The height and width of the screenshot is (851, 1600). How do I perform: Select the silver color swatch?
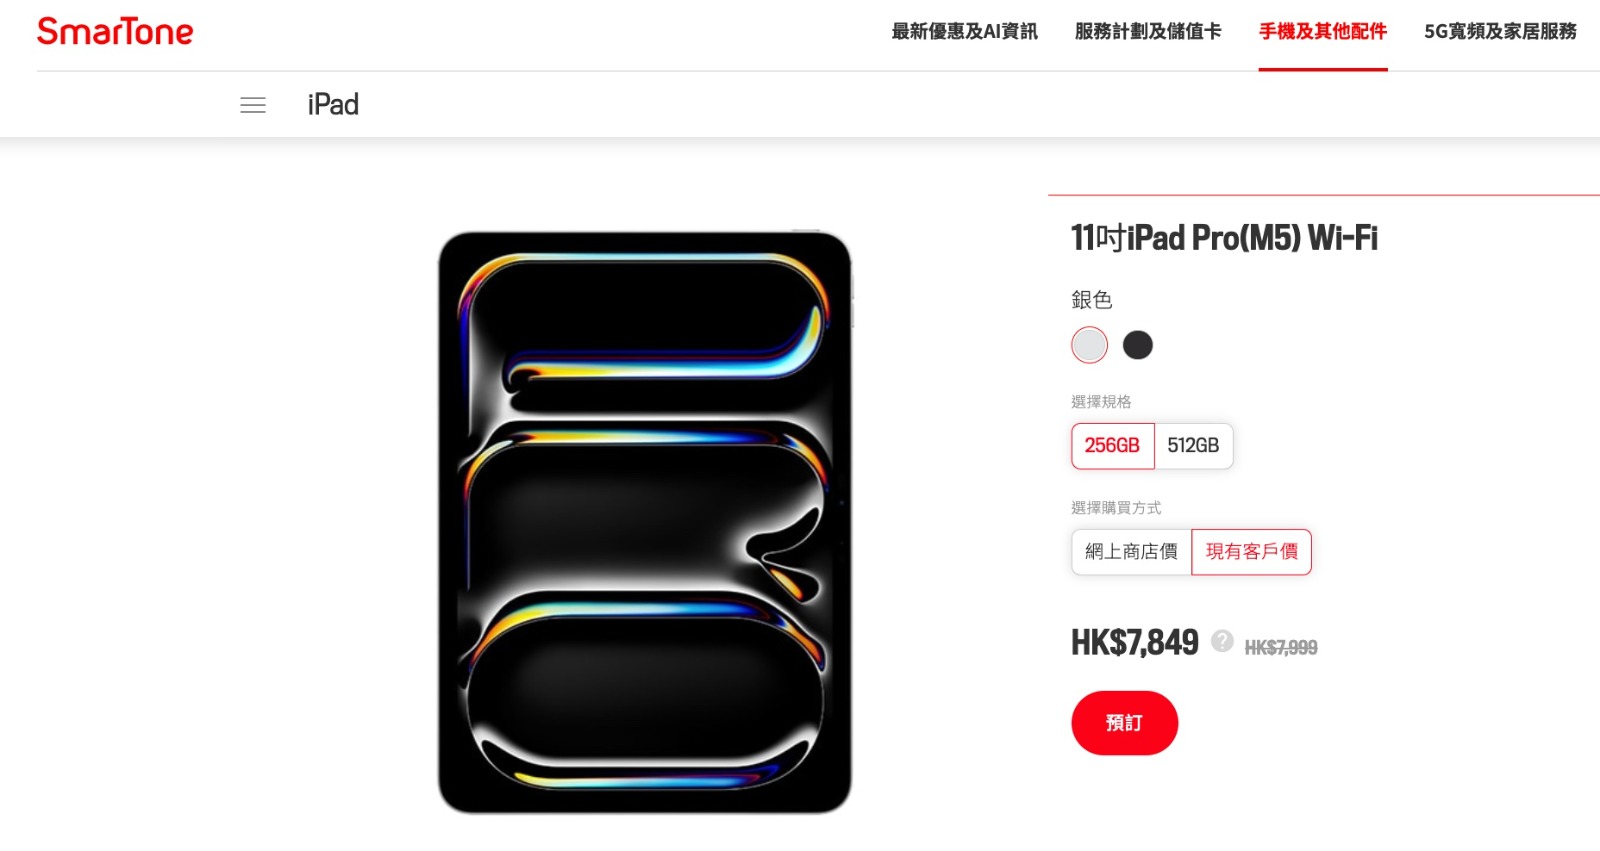[x=1089, y=345]
